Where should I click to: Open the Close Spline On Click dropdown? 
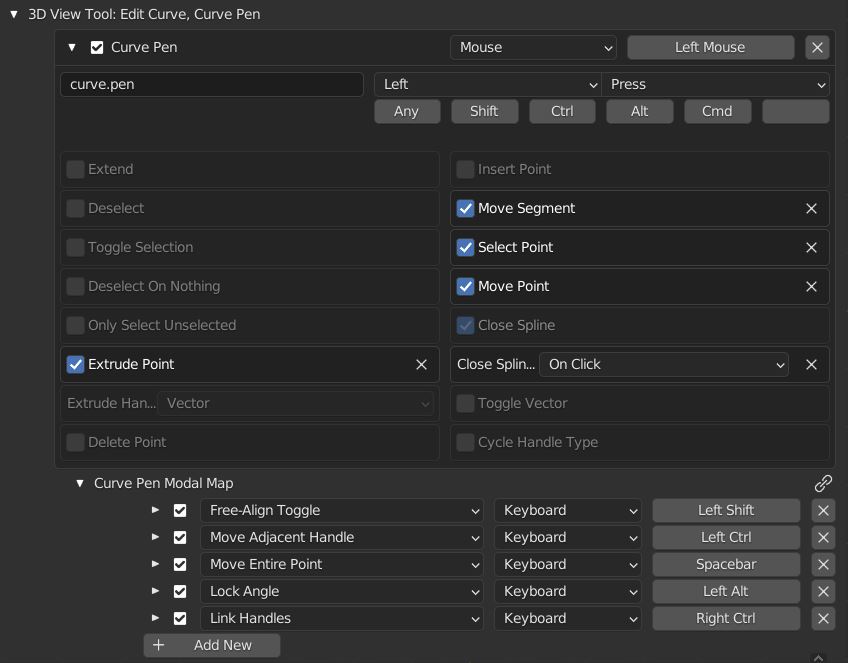pos(664,364)
